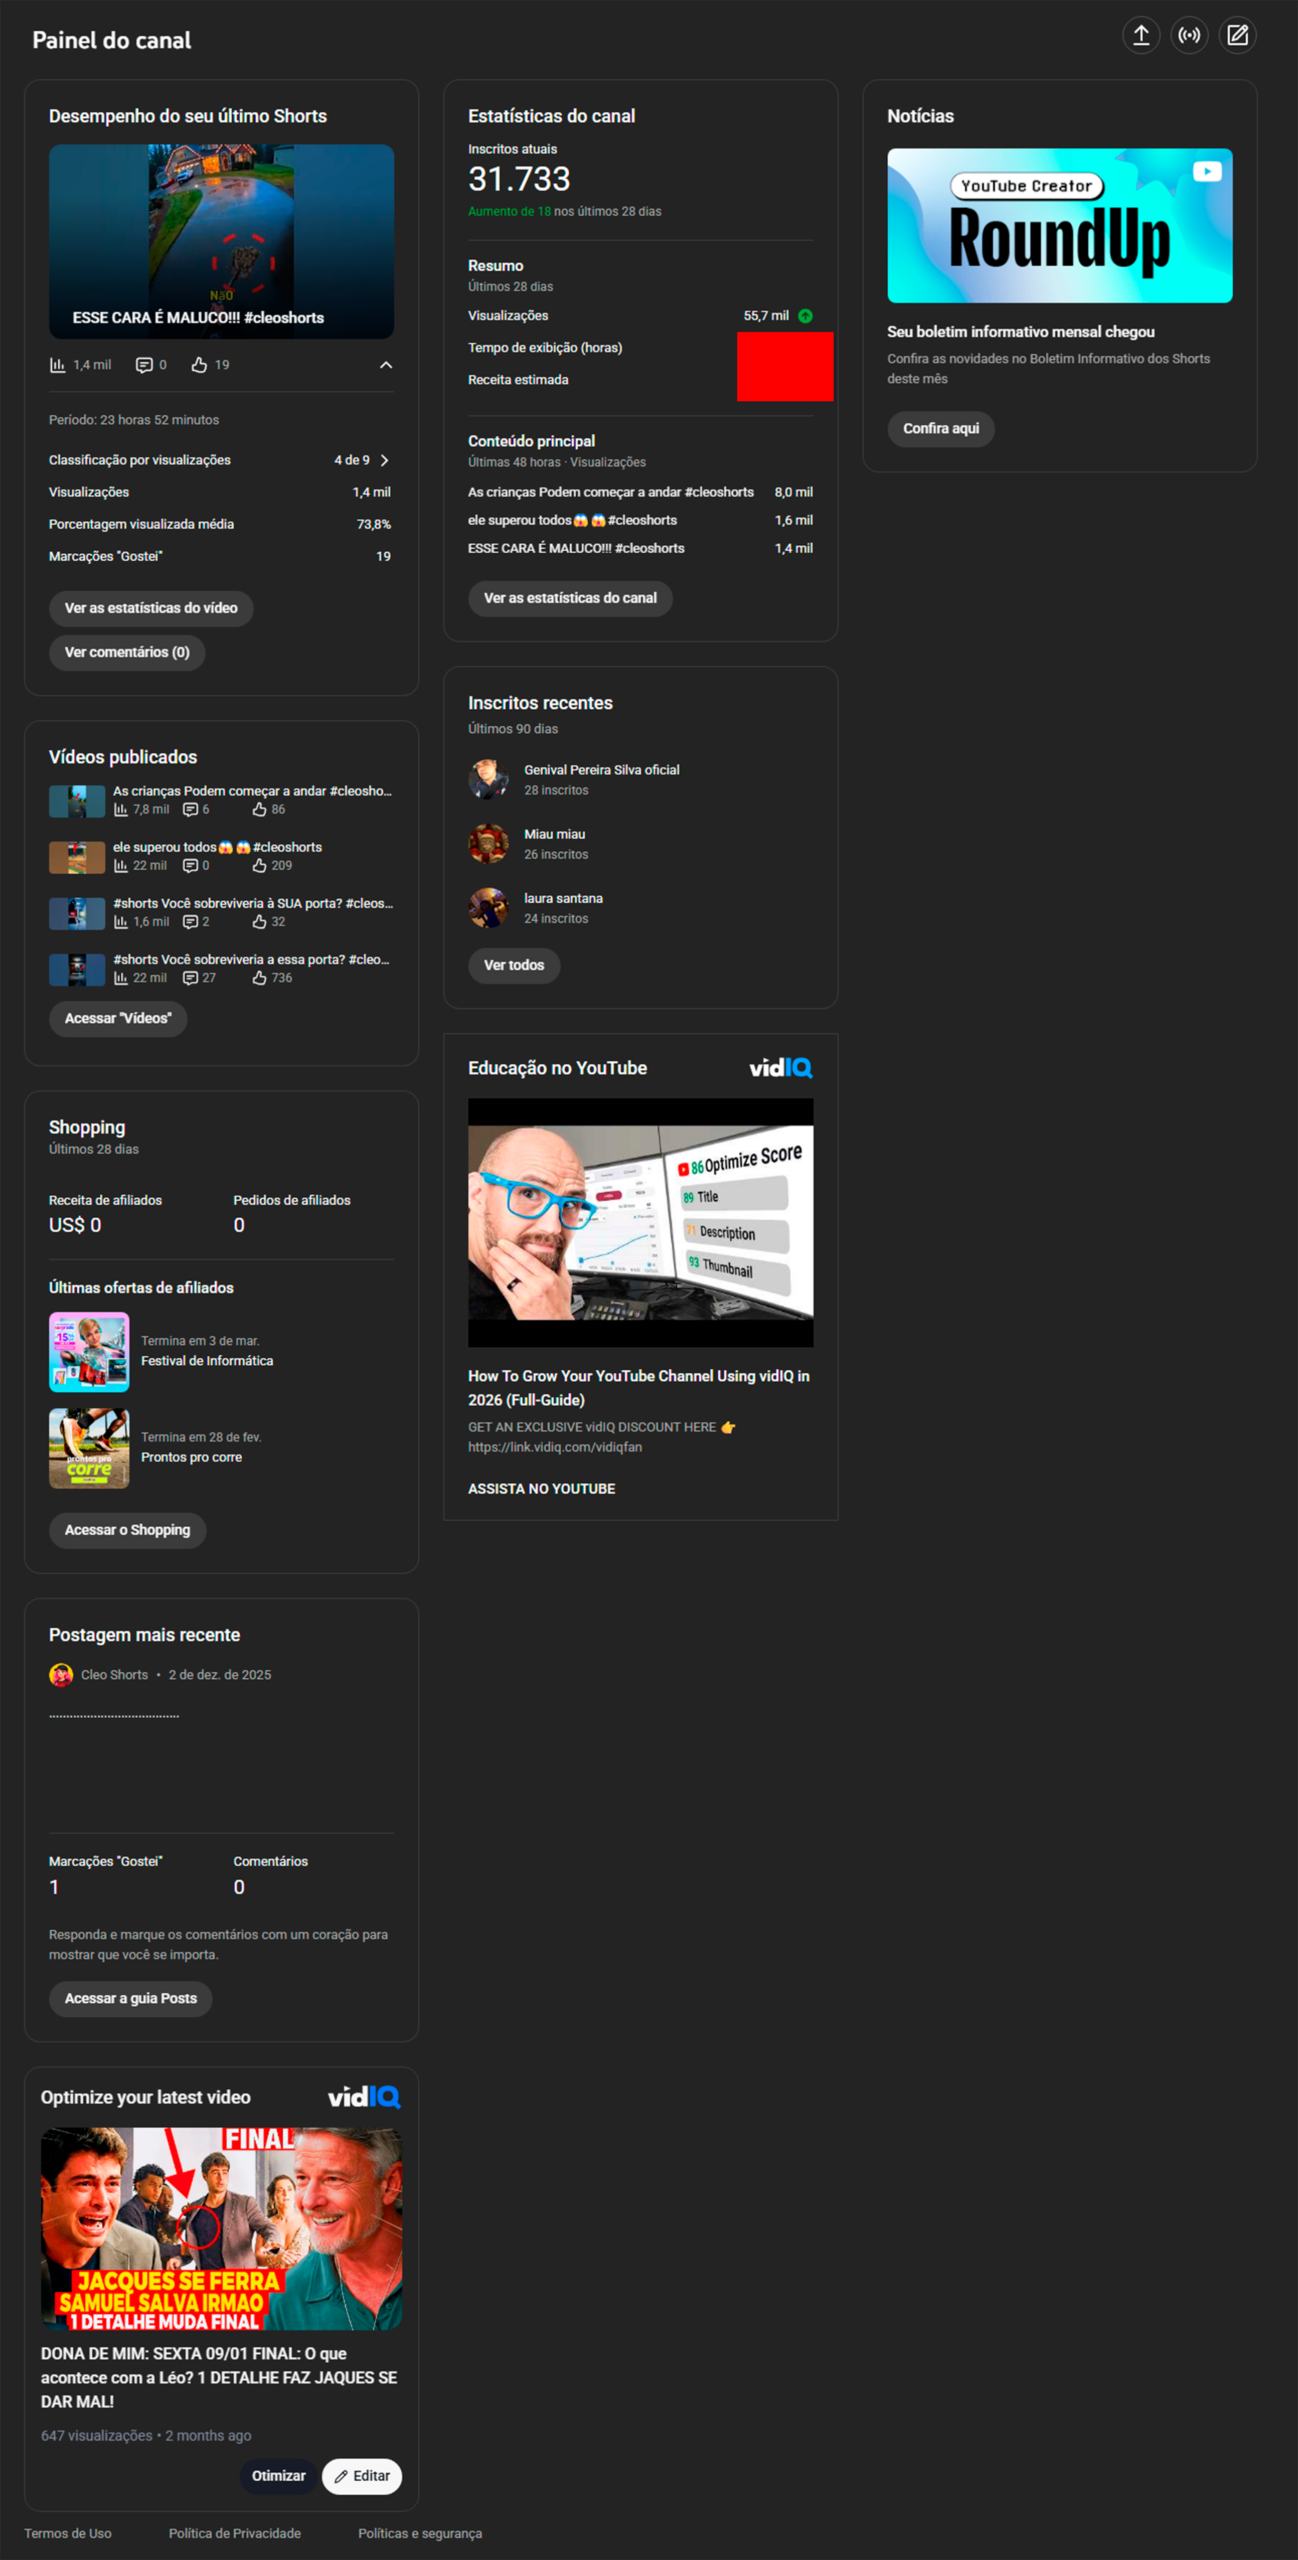Click the Ver as estatísticas do vídeo button
Screen dimensions: 1298x2560
pyautogui.click(x=151, y=608)
